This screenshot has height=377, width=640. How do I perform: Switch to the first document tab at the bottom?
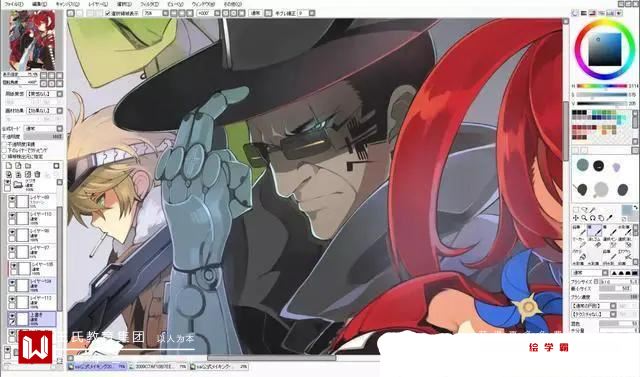[97, 367]
